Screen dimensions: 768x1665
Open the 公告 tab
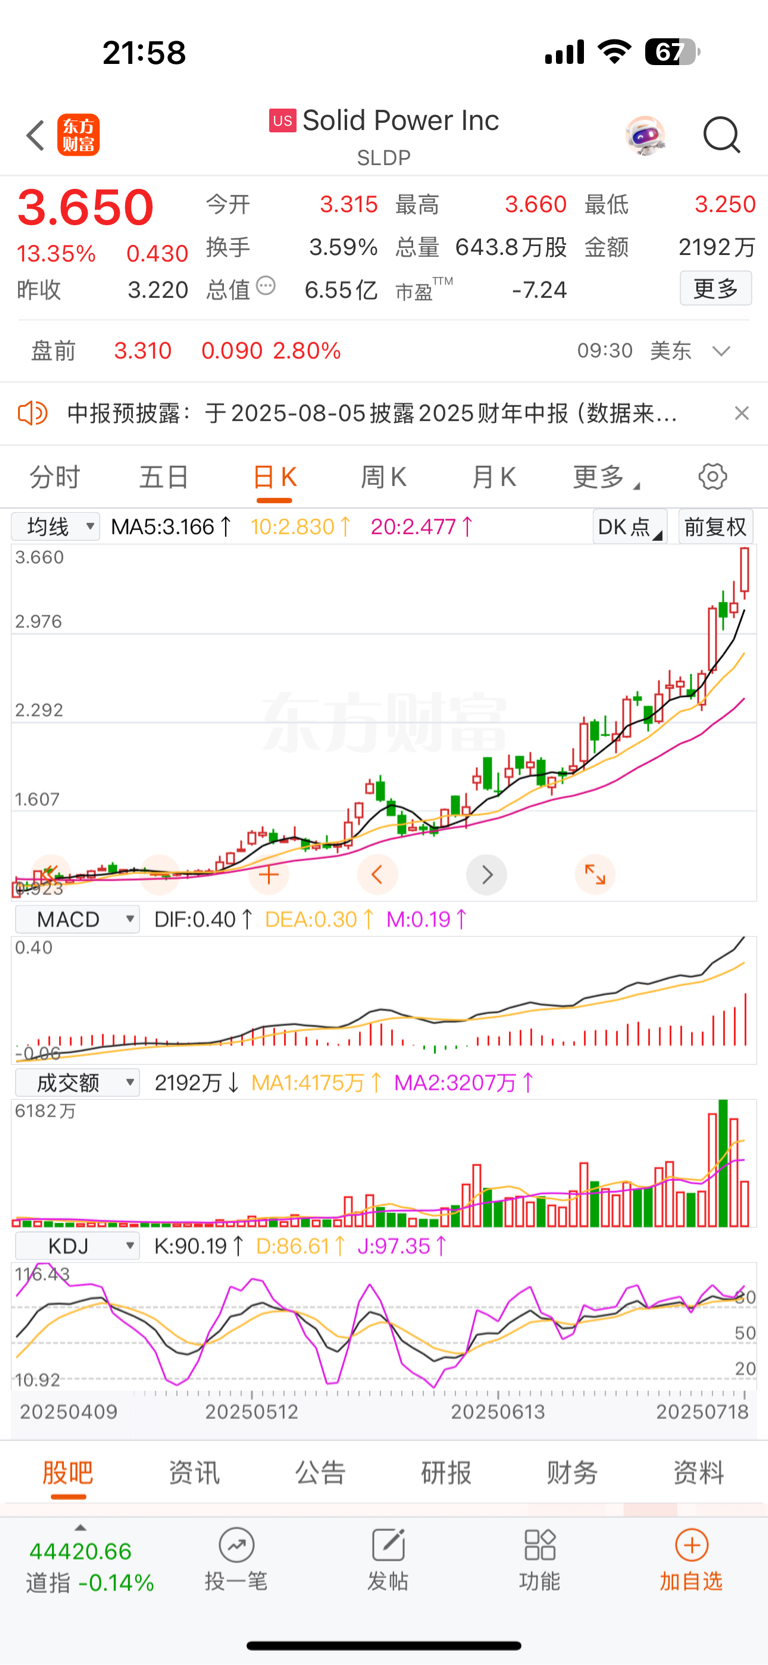coord(320,1472)
